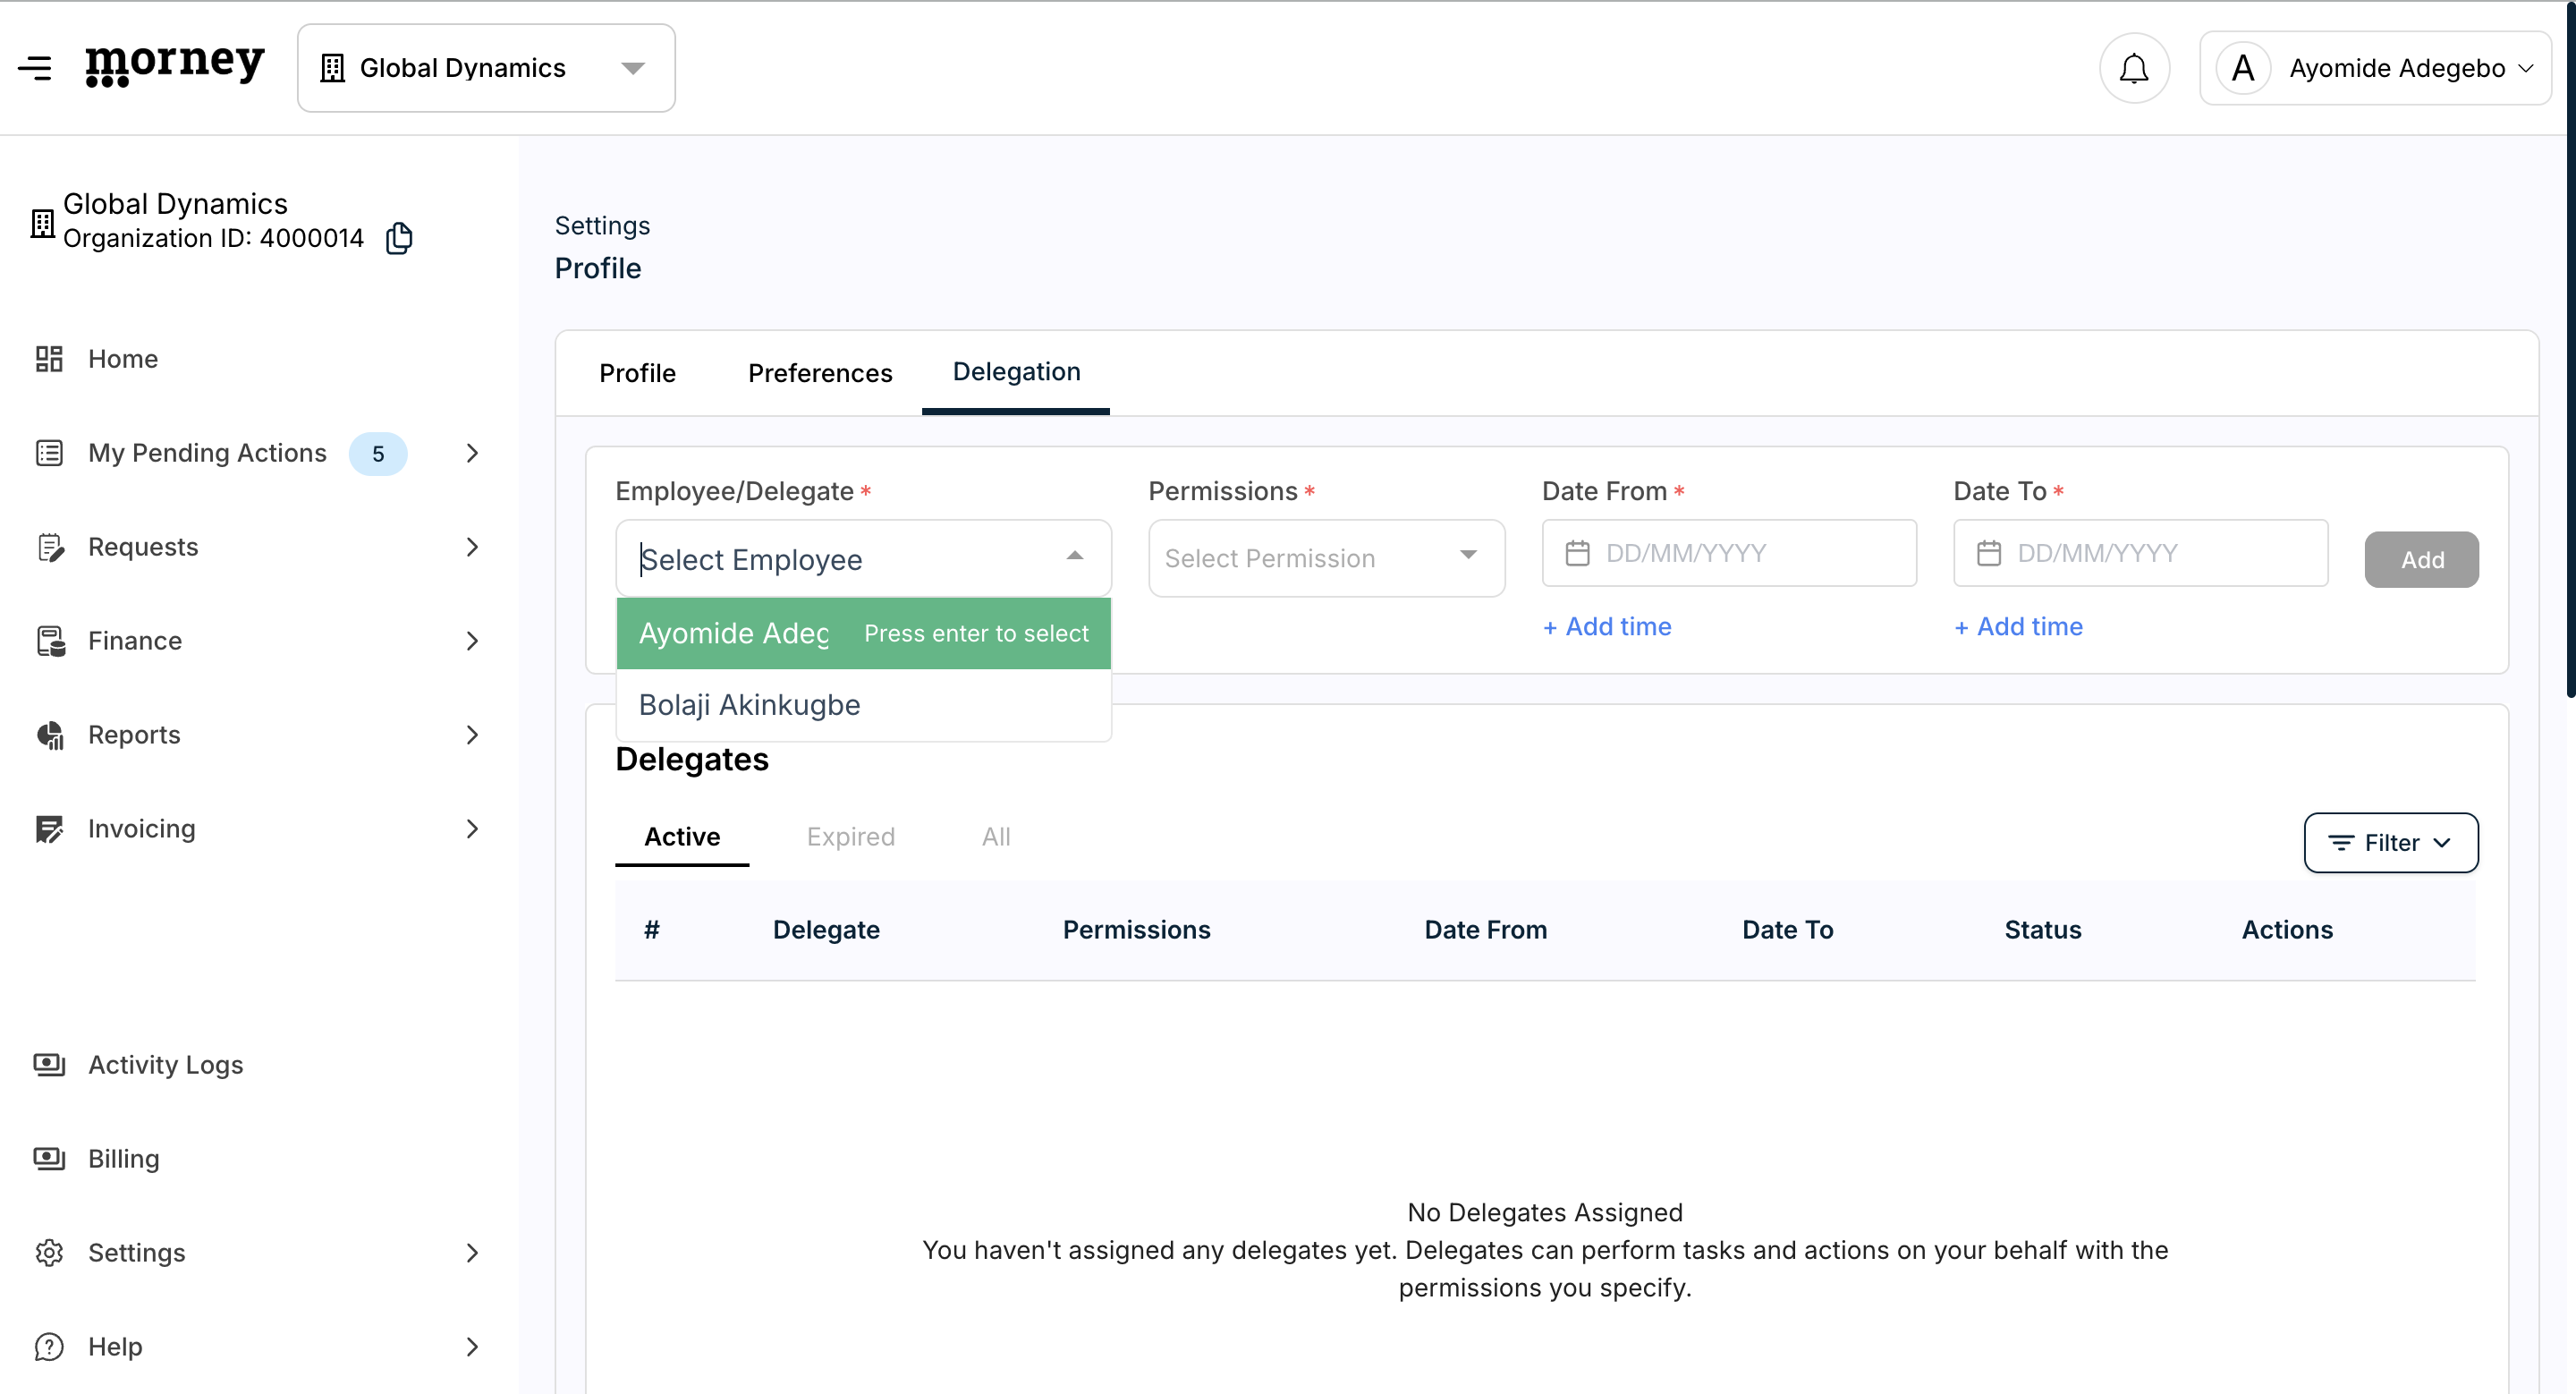Click the Billing icon

click(49, 1159)
